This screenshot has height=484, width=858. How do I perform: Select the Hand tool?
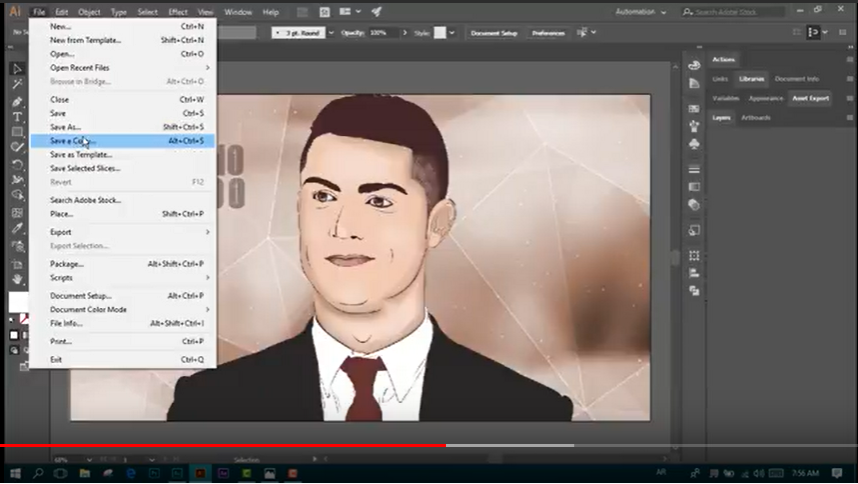(17, 279)
